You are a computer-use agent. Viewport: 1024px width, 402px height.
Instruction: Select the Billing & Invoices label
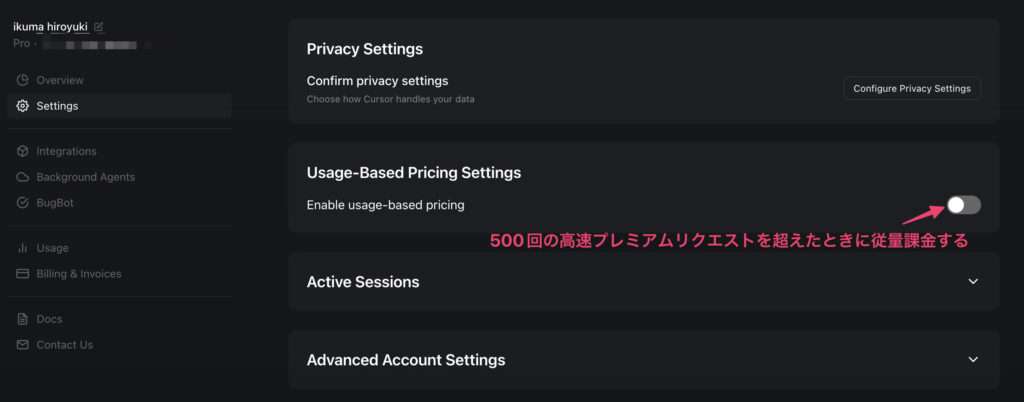pyautogui.click(x=79, y=274)
